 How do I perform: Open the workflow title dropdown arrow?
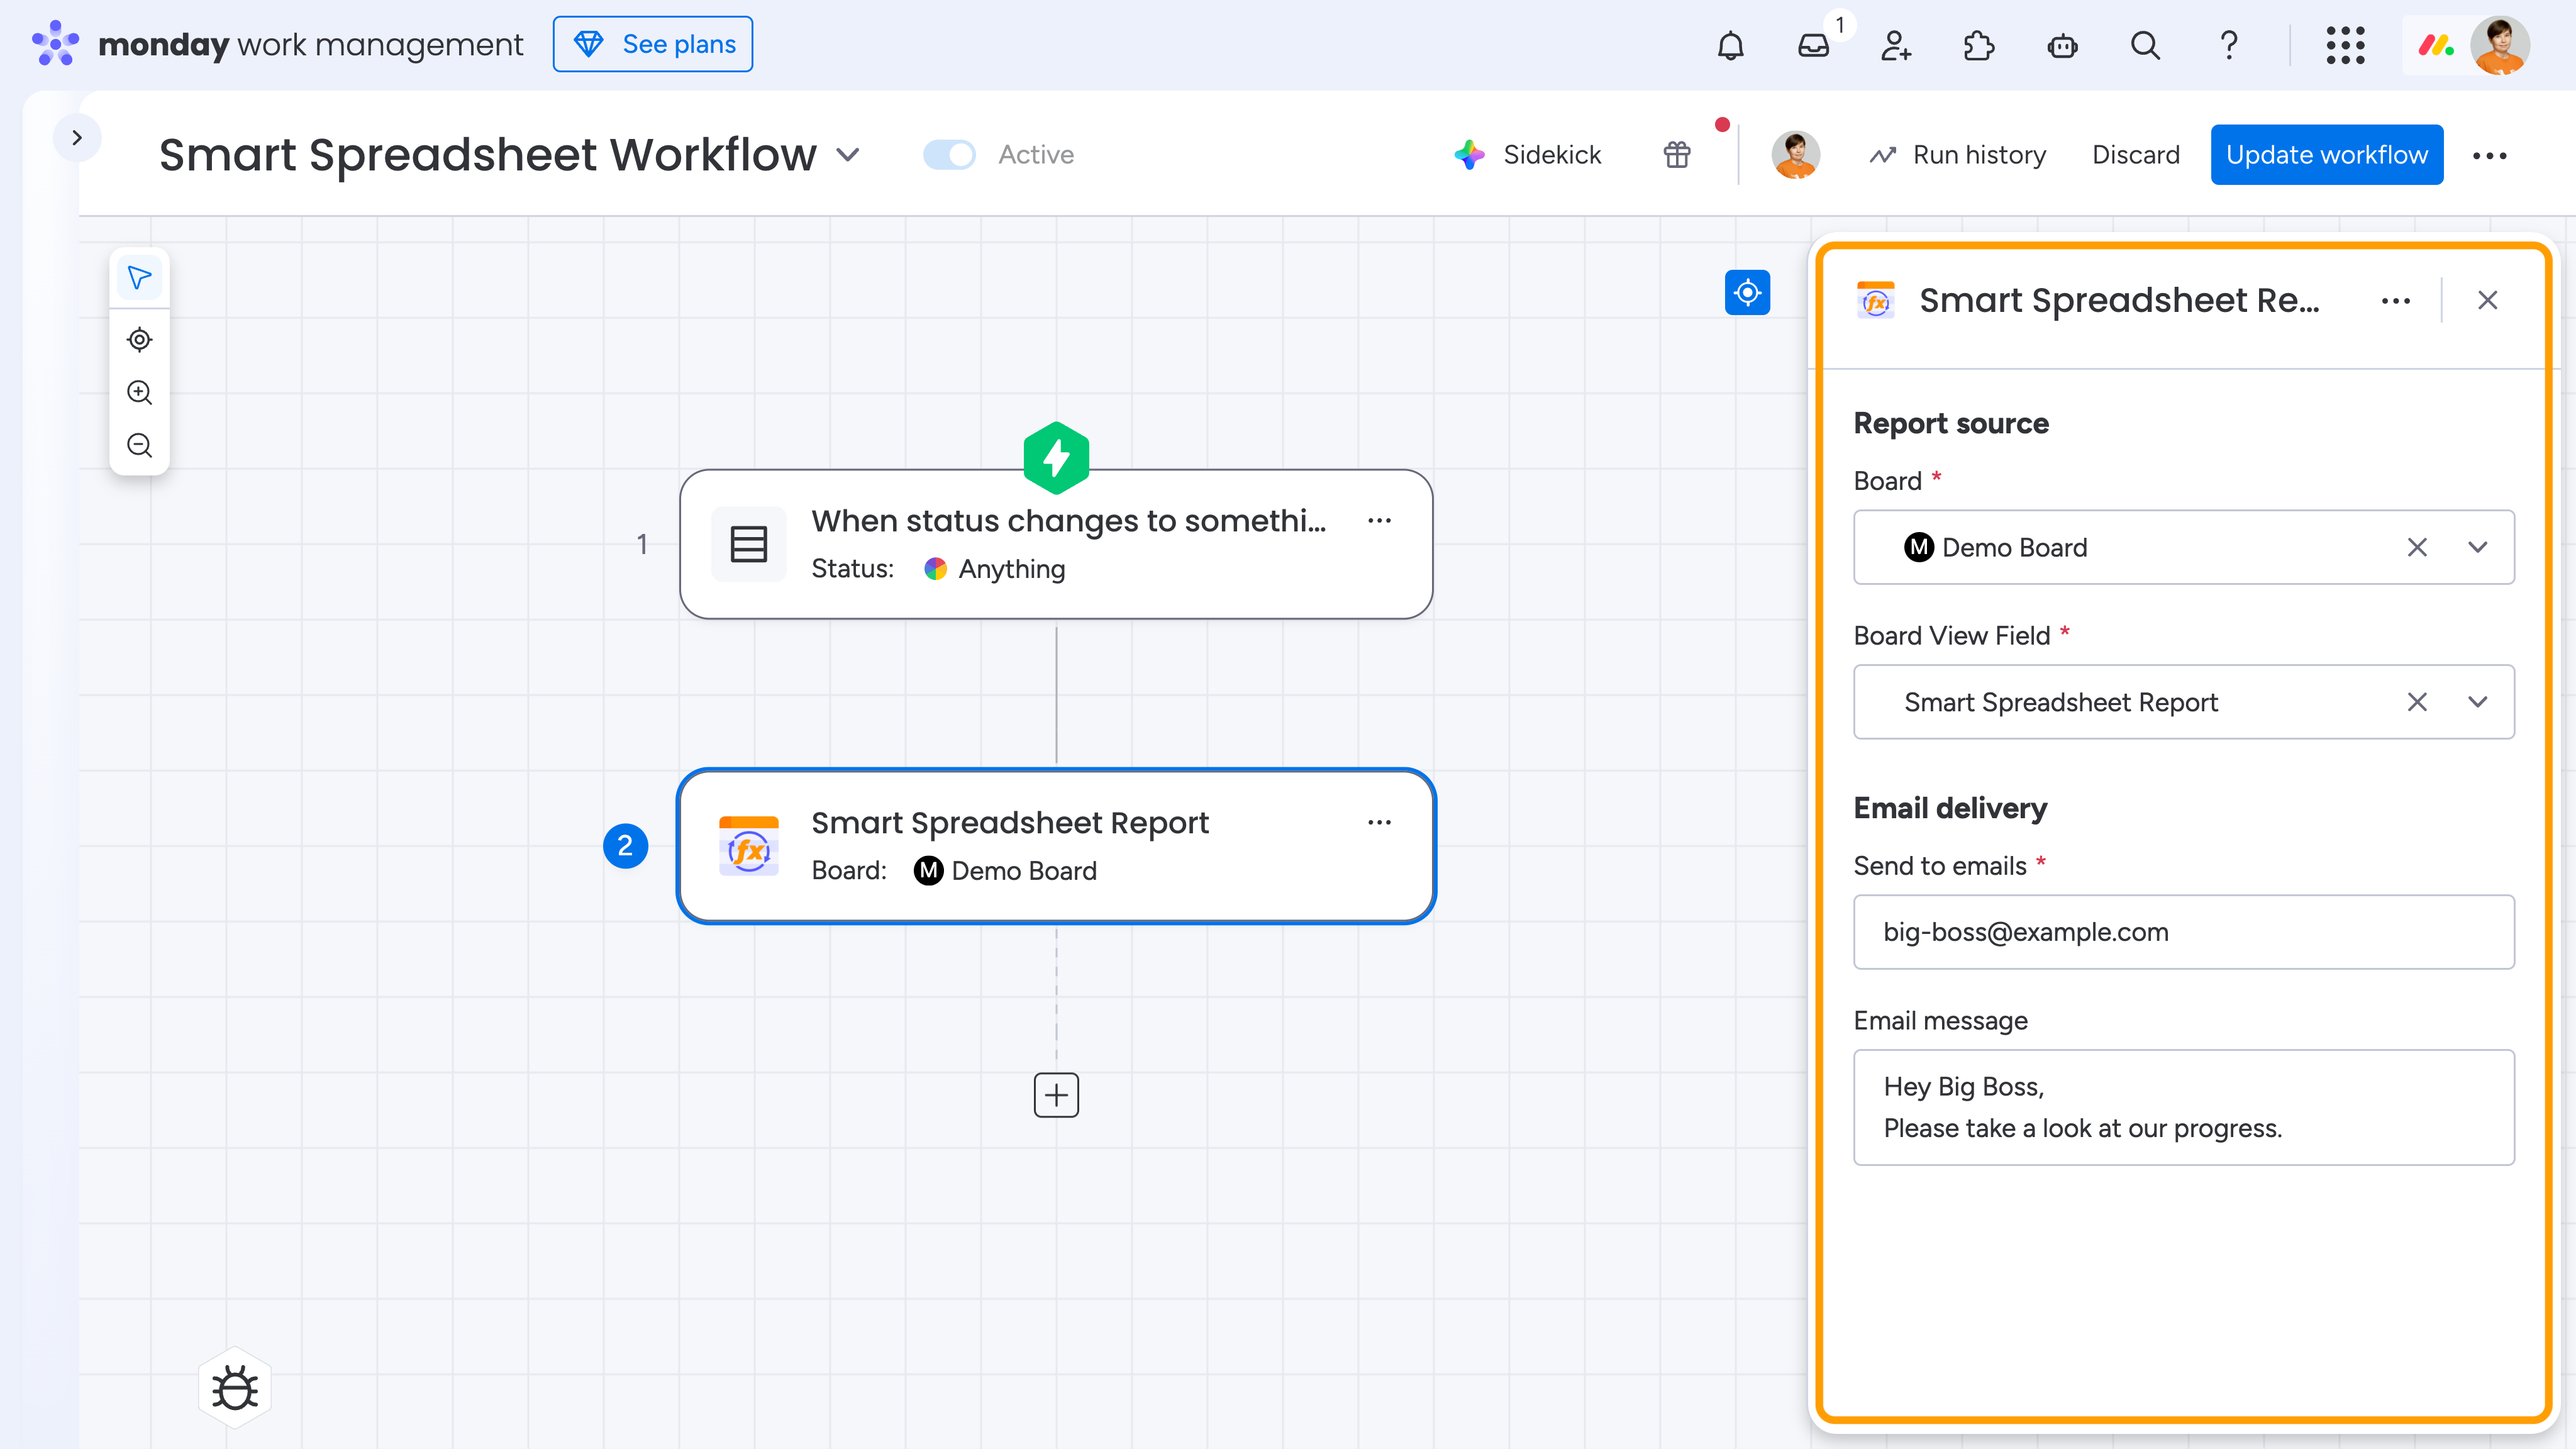tap(848, 155)
